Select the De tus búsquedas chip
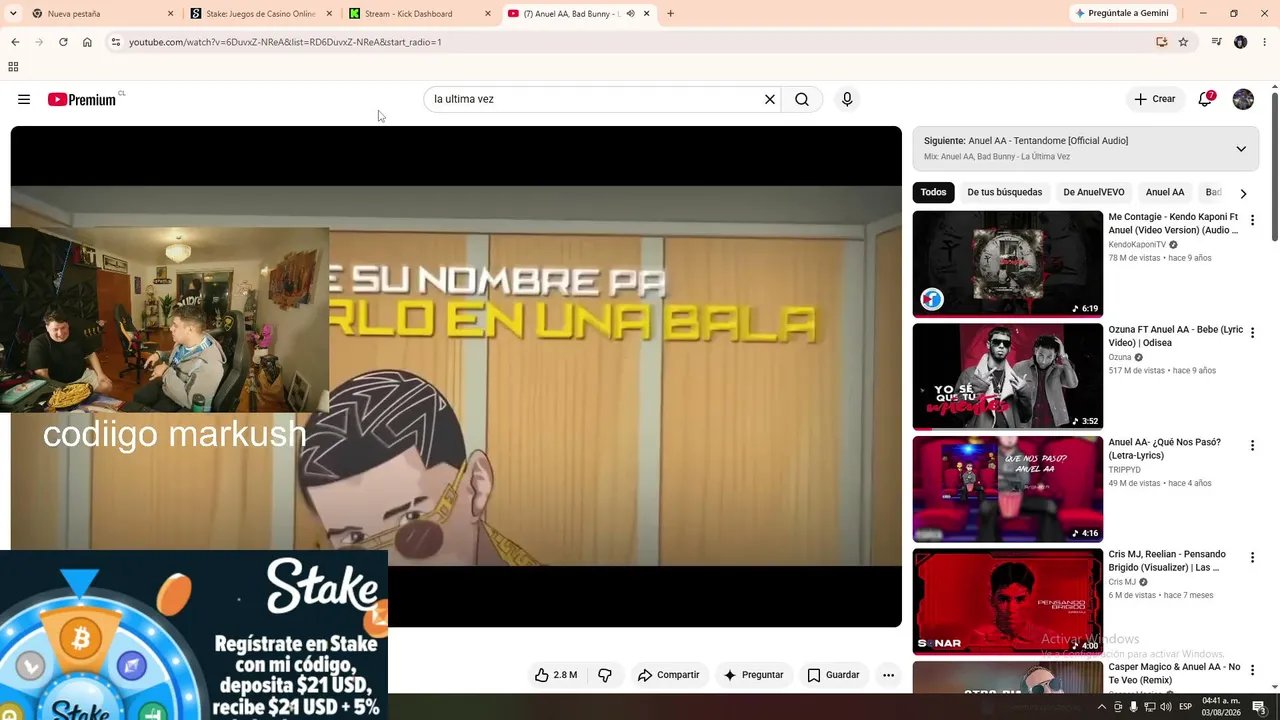 (x=1005, y=192)
